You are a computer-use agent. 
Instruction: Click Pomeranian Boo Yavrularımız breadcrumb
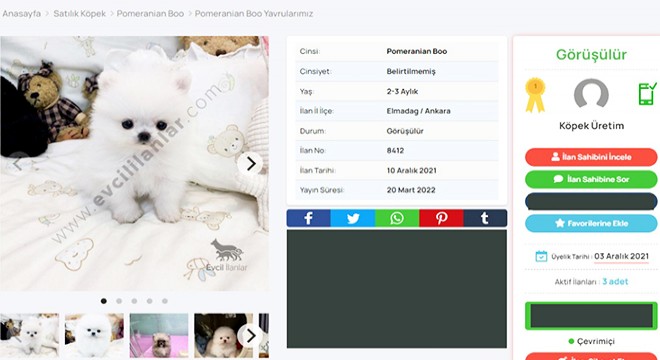click(254, 13)
